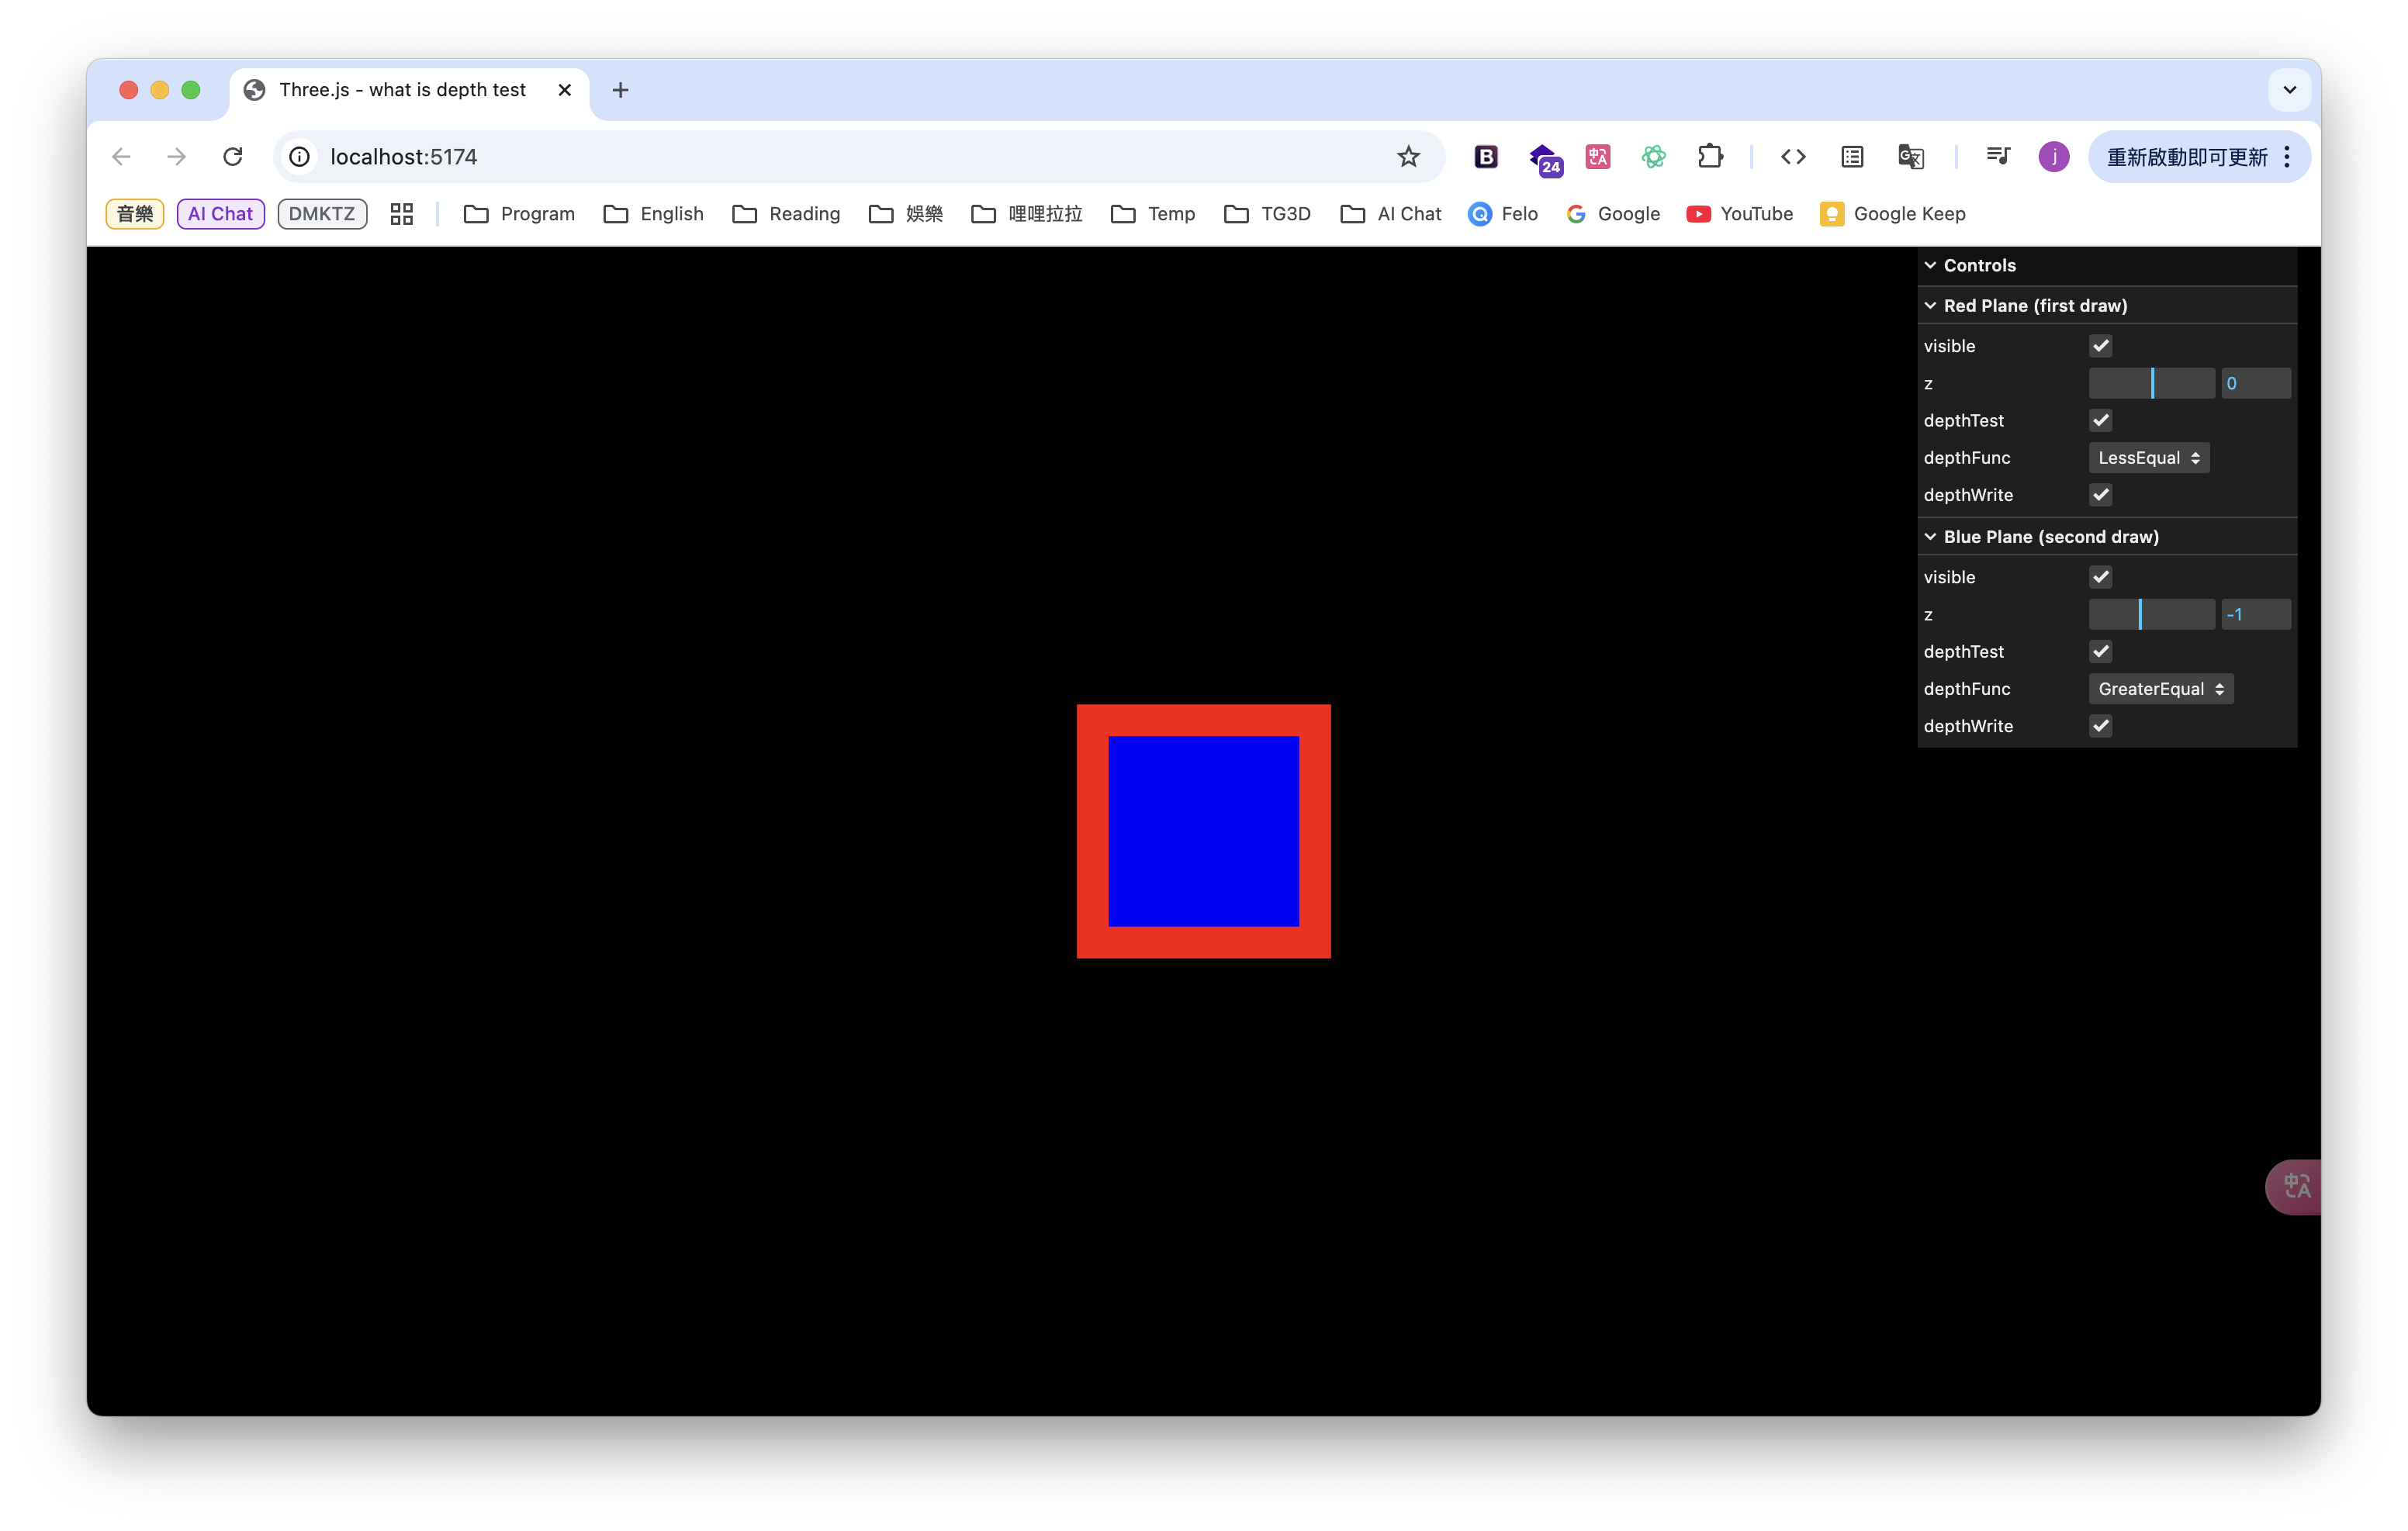The width and height of the screenshot is (2408, 1531).
Task: Open the React DevTools extension
Action: [1654, 157]
